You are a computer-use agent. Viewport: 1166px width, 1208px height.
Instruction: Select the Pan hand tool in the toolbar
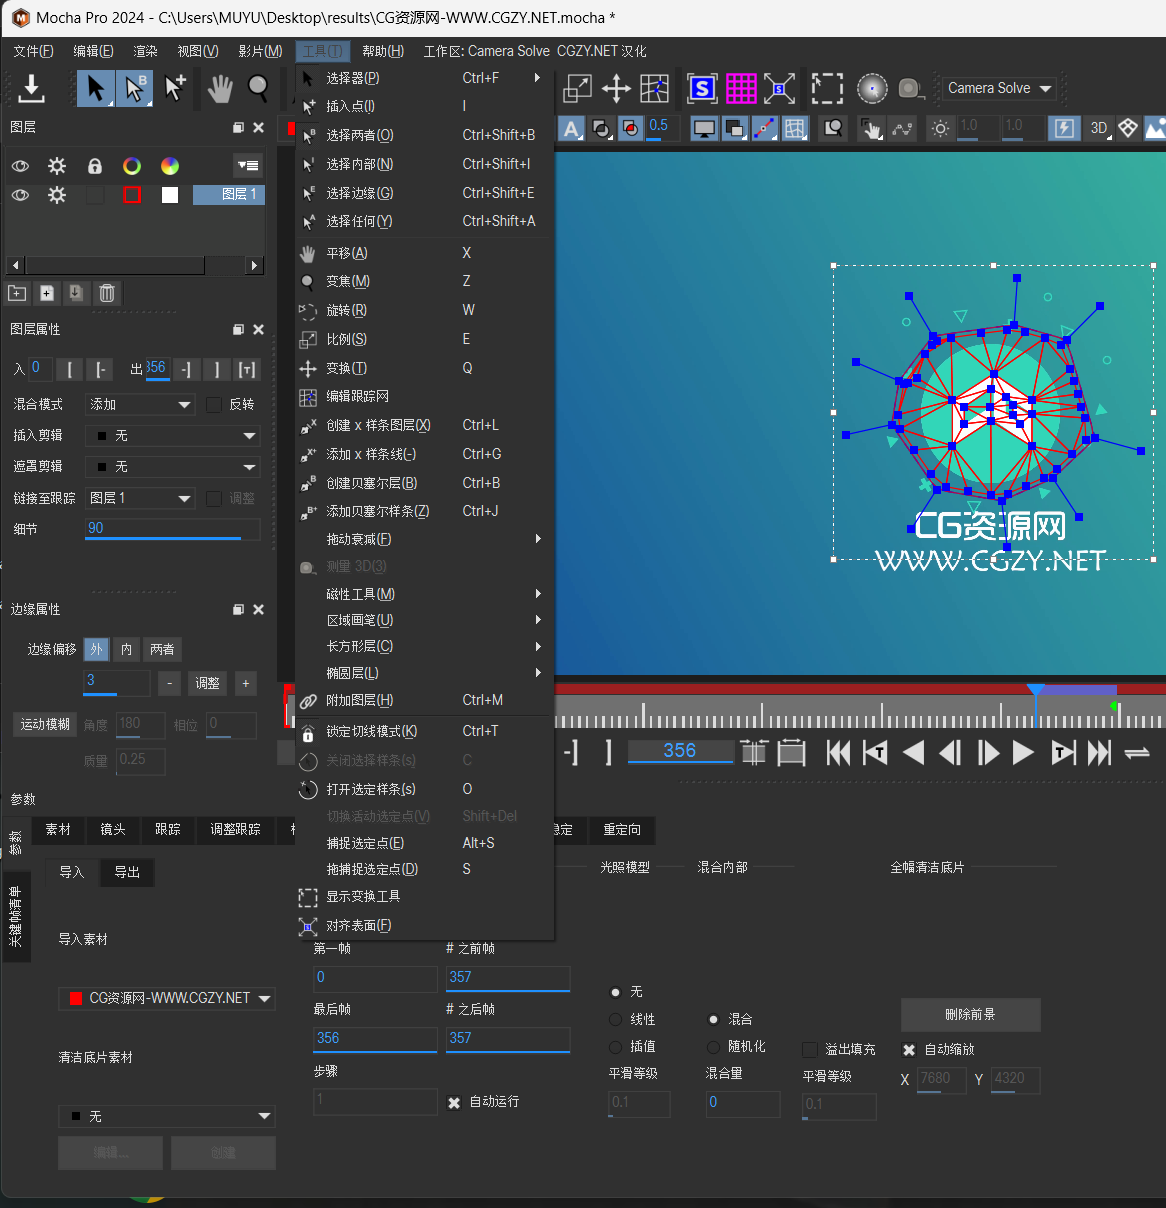coord(219,89)
